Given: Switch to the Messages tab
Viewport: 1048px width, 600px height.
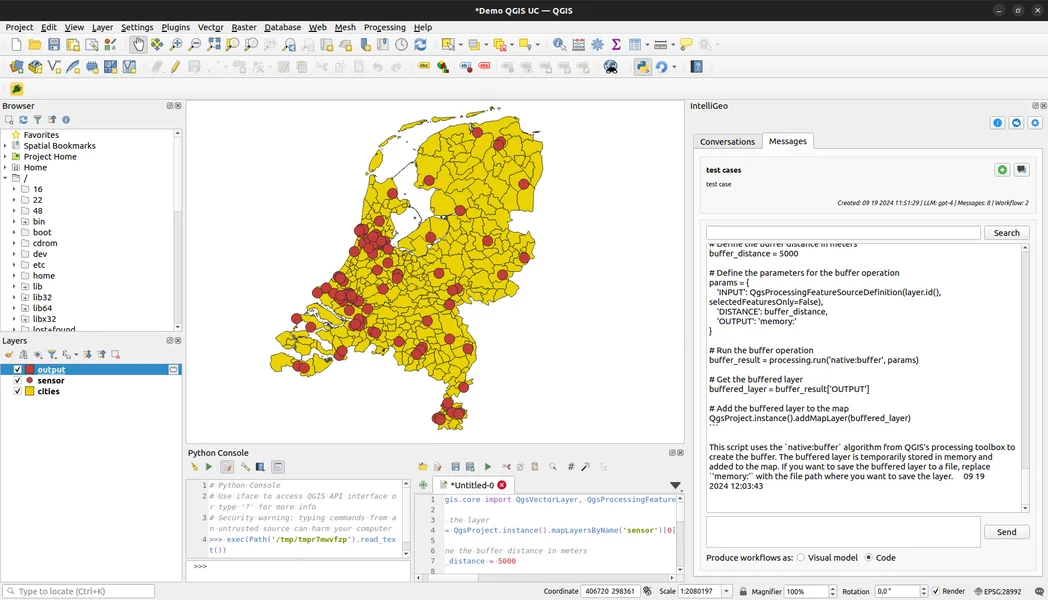Looking at the screenshot, I should coord(787,141).
